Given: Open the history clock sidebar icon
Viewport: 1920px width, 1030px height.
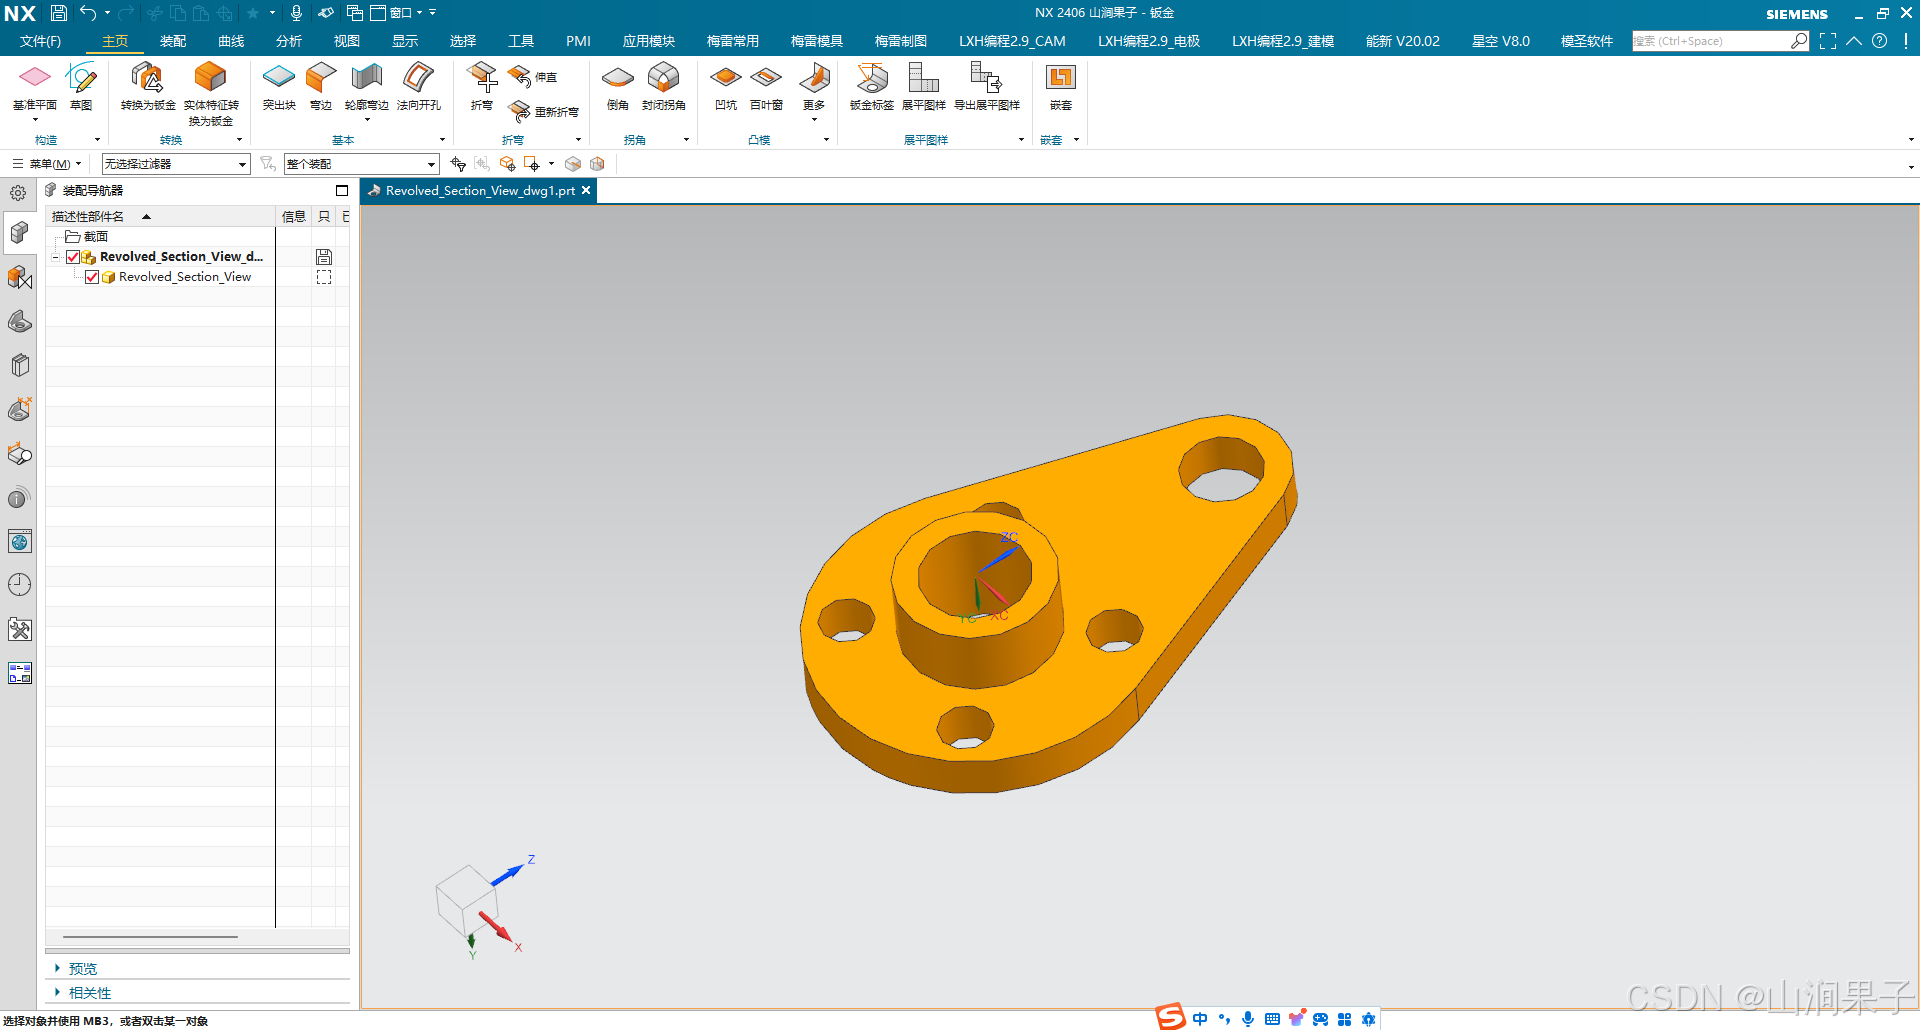Looking at the screenshot, I should click(20, 585).
